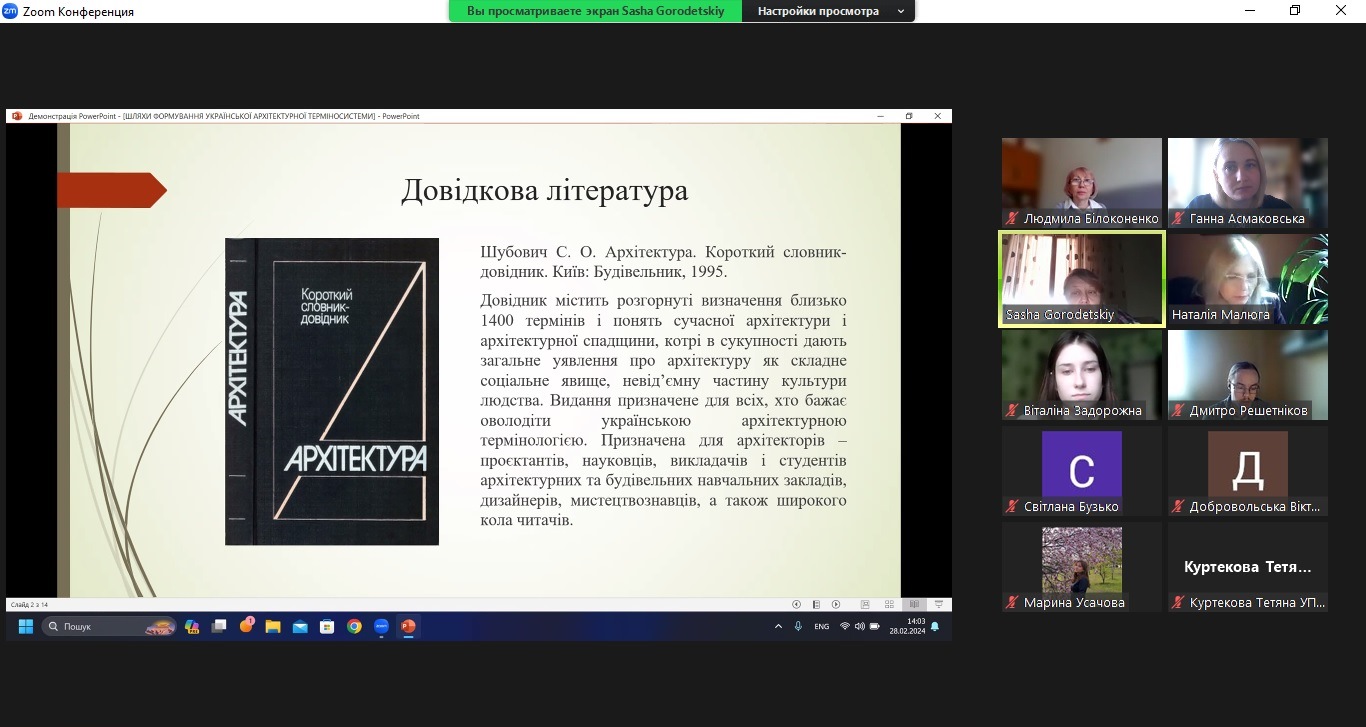Open Copilot icon on shared taskbar
Screen dimensions: 1366x727
tap(192, 627)
